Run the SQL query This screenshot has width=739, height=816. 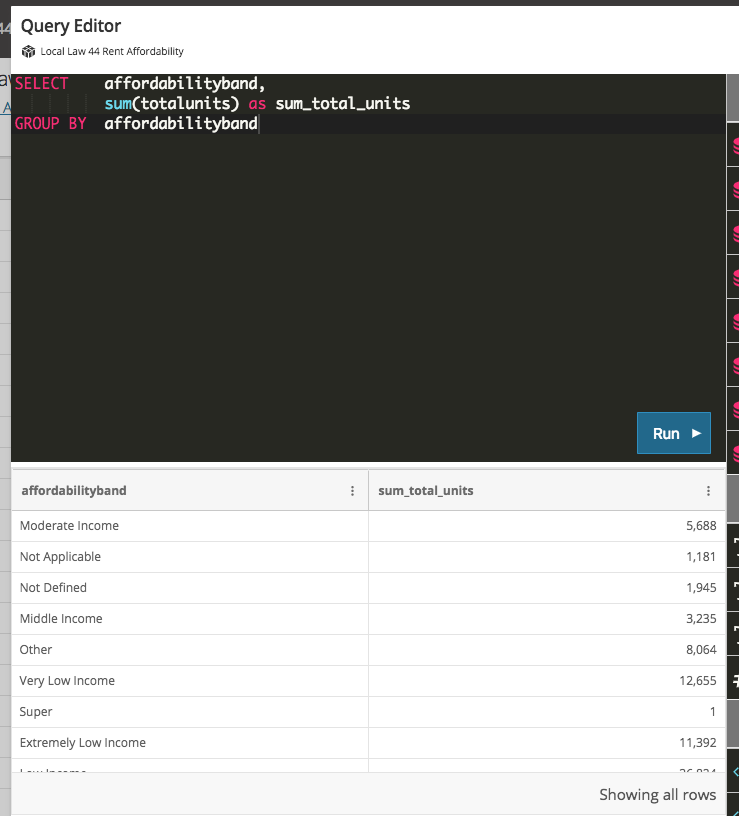coord(673,433)
